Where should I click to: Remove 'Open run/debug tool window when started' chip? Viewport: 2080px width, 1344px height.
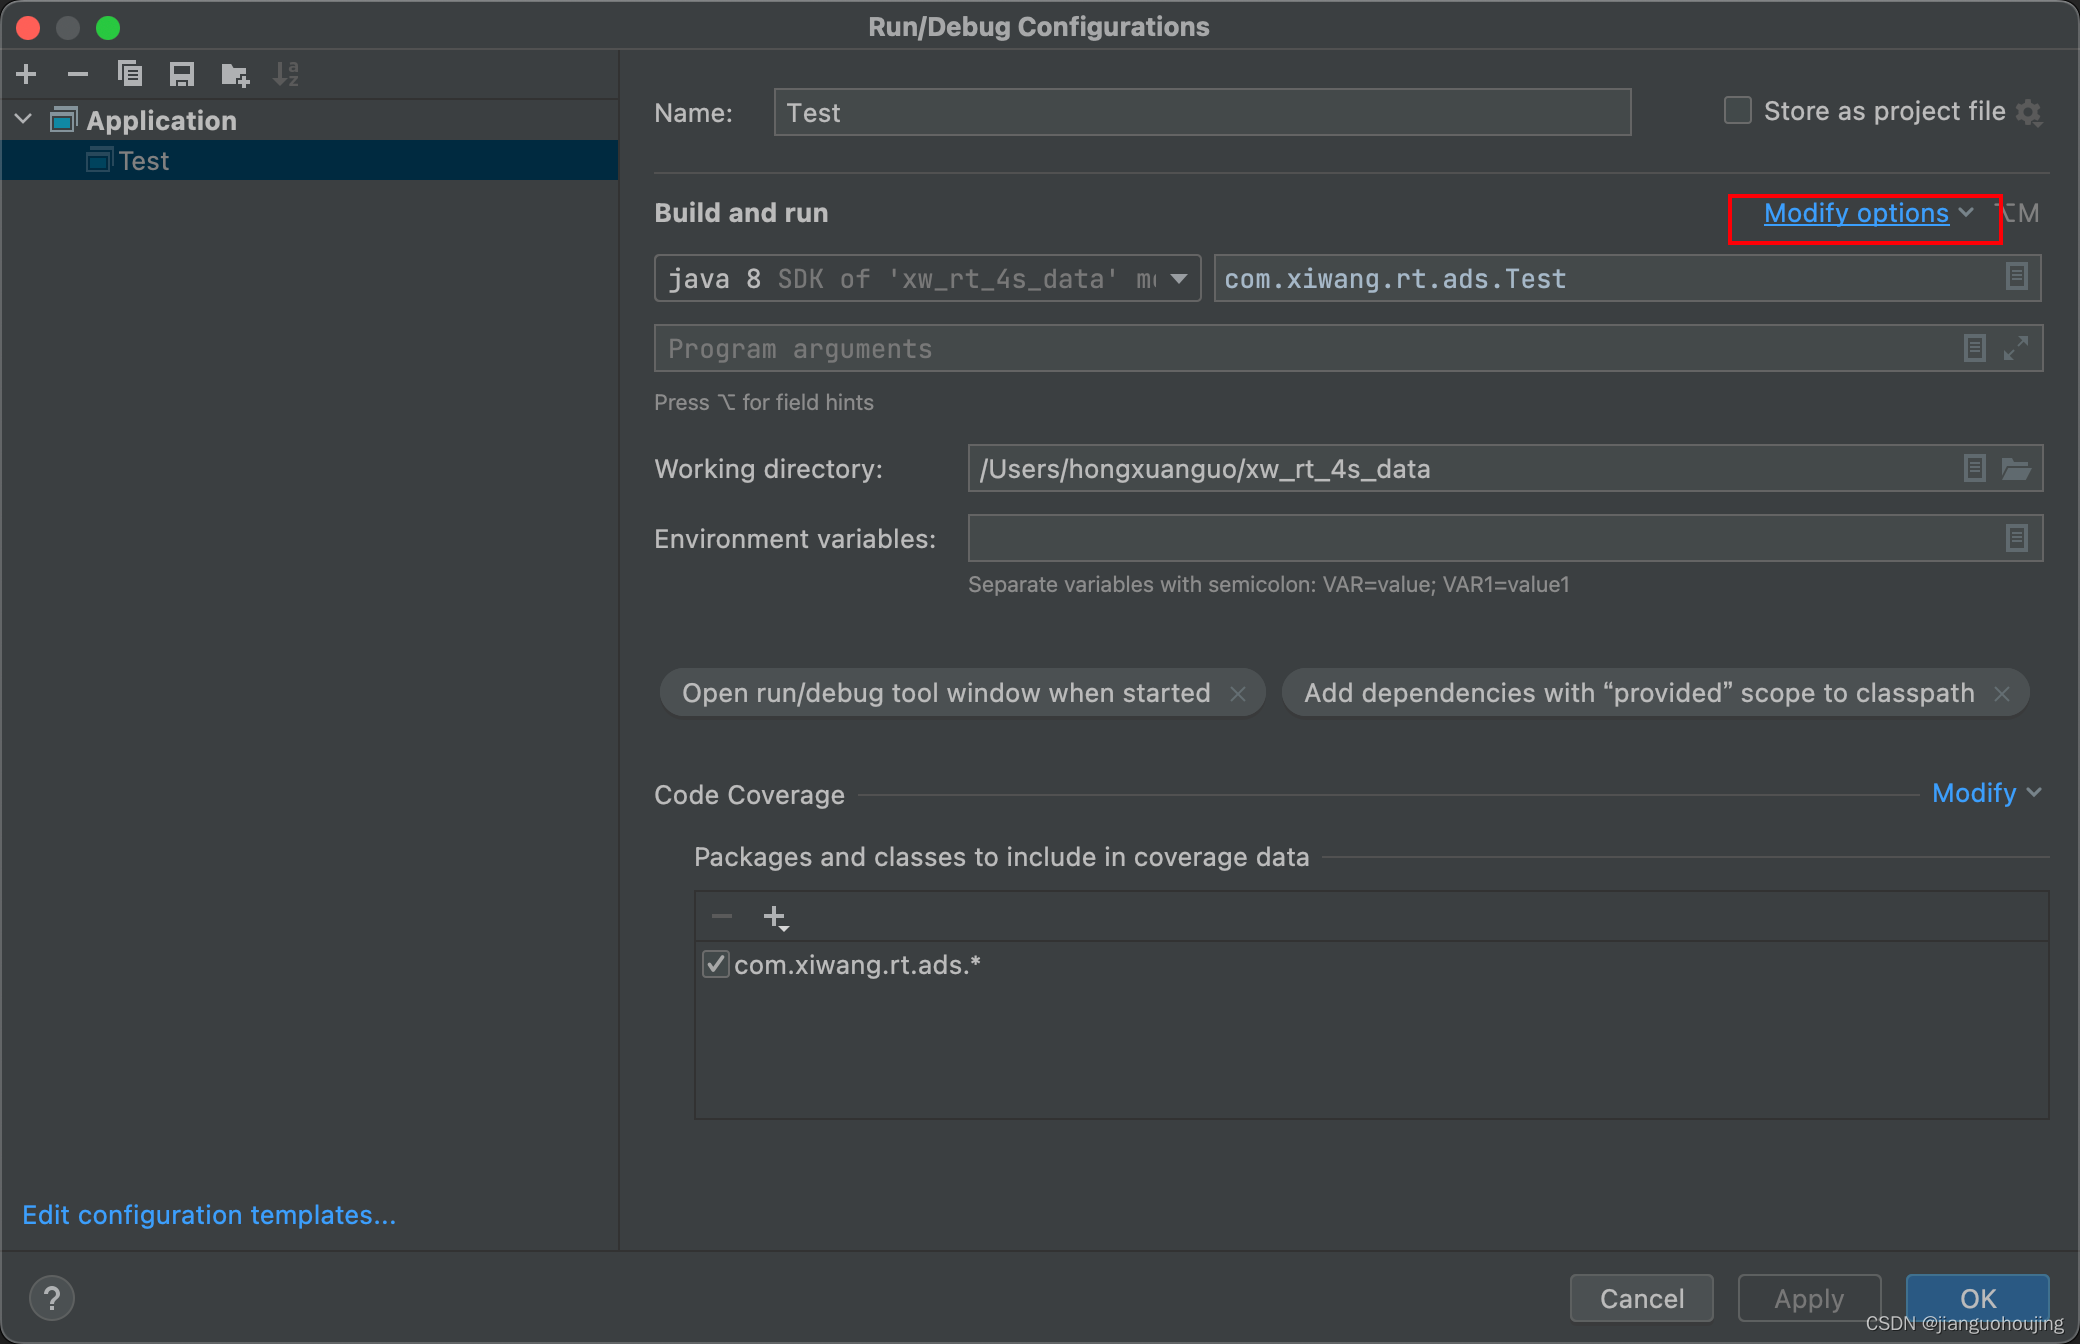click(1238, 694)
